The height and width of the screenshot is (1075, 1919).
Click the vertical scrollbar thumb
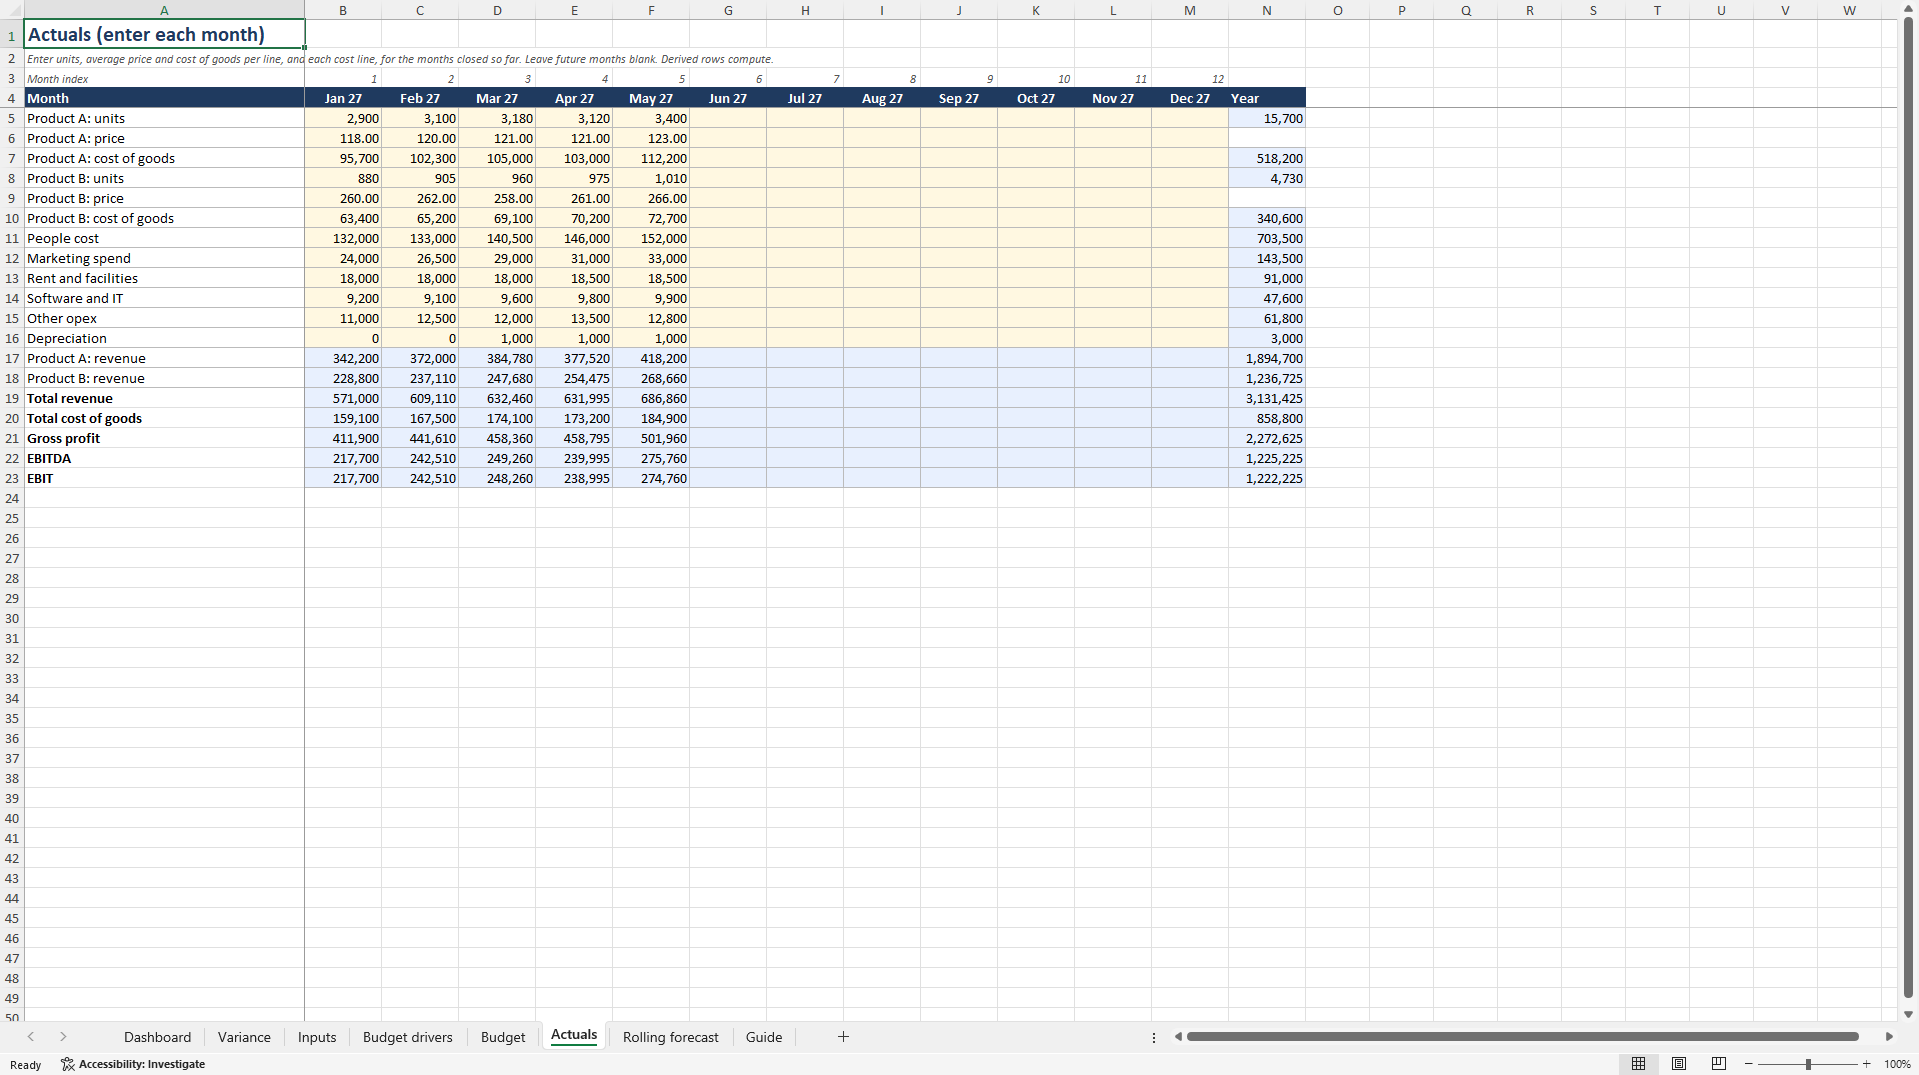[1908, 508]
